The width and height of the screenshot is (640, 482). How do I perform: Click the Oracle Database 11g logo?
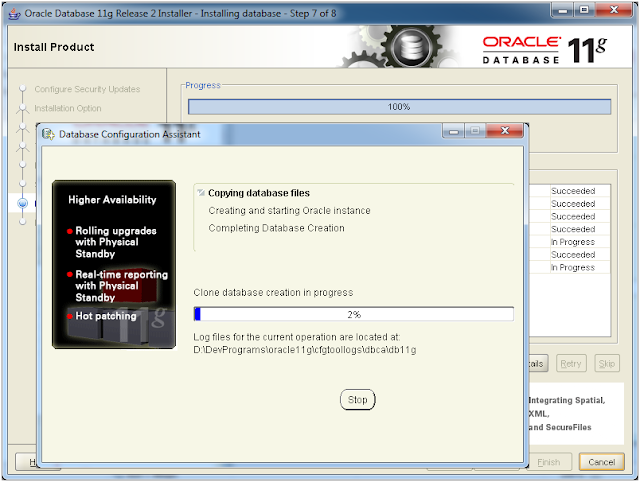[x=544, y=50]
